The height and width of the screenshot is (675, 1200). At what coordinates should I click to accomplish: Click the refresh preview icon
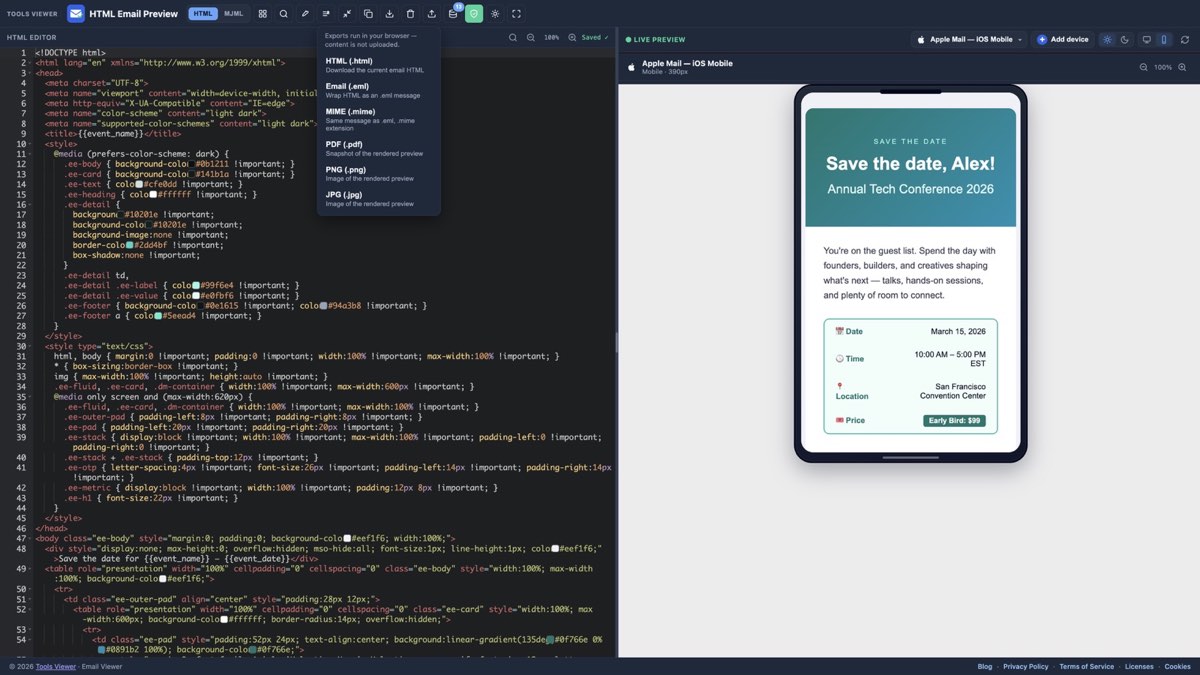[x=1185, y=40]
